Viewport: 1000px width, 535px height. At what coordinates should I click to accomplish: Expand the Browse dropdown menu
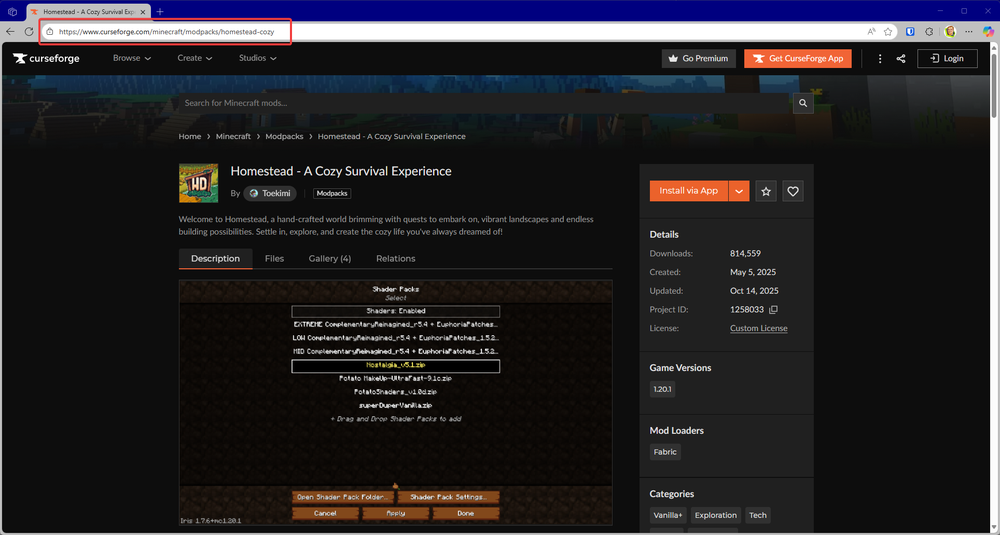pos(132,58)
